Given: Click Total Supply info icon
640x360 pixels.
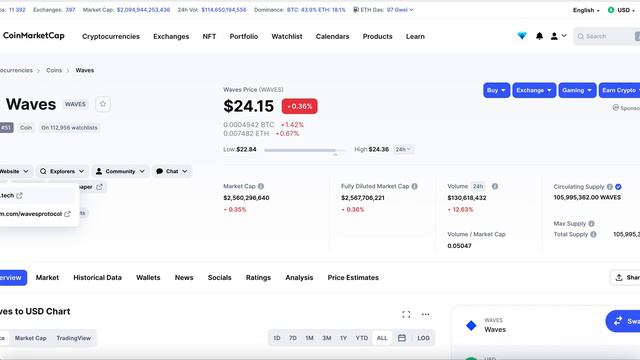Looking at the screenshot, I should [593, 234].
